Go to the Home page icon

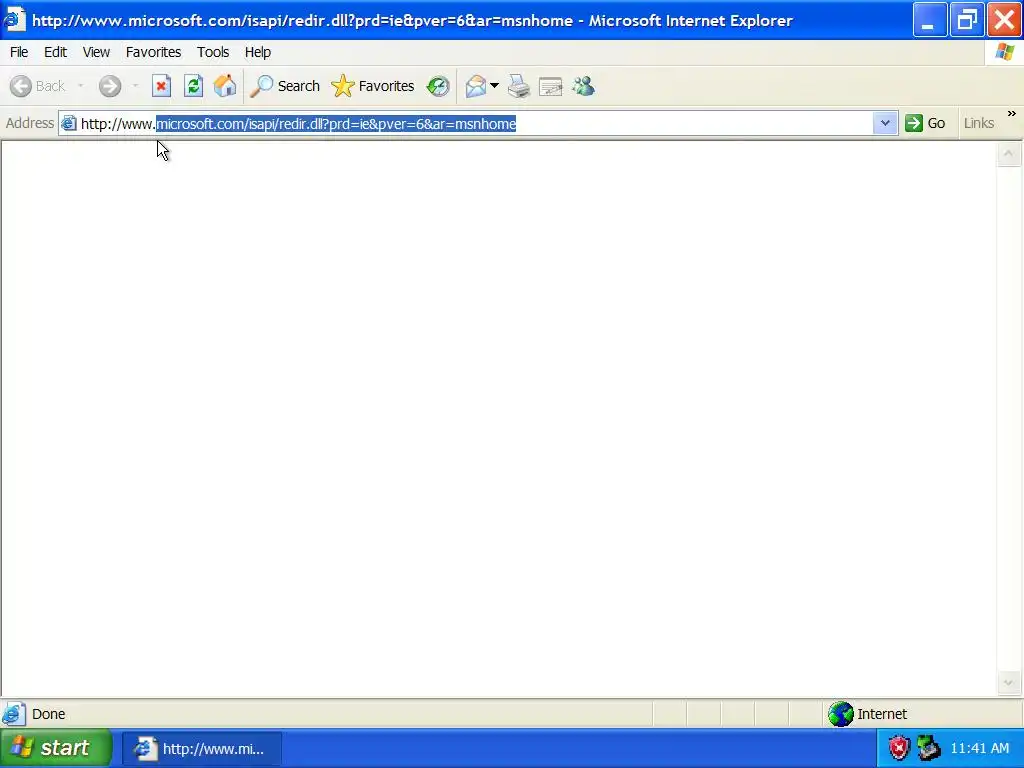[x=225, y=86]
